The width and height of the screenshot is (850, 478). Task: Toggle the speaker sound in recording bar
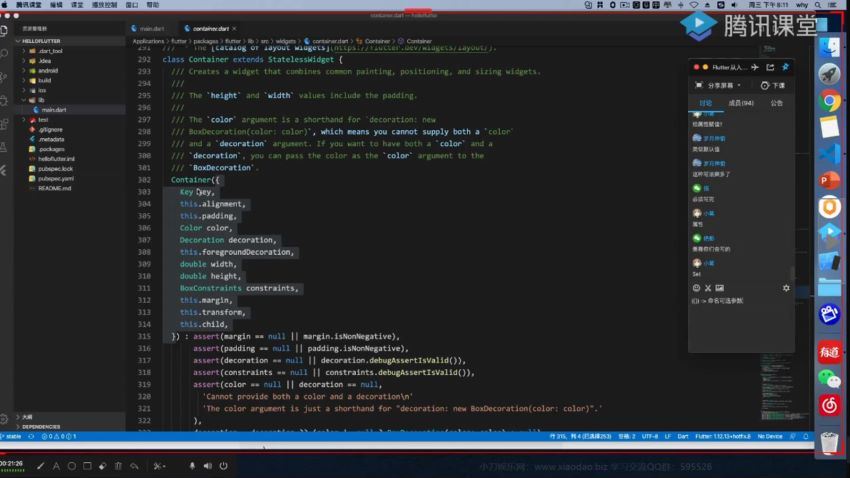click(x=208, y=466)
